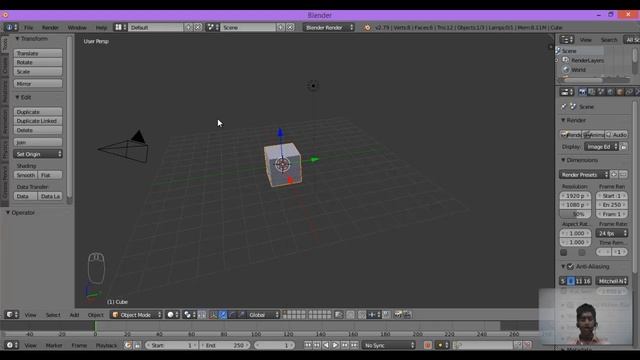Image resolution: width=640 pixels, height=360 pixels.
Task: Toggle automatic keyframe record button
Action: (x=428, y=345)
